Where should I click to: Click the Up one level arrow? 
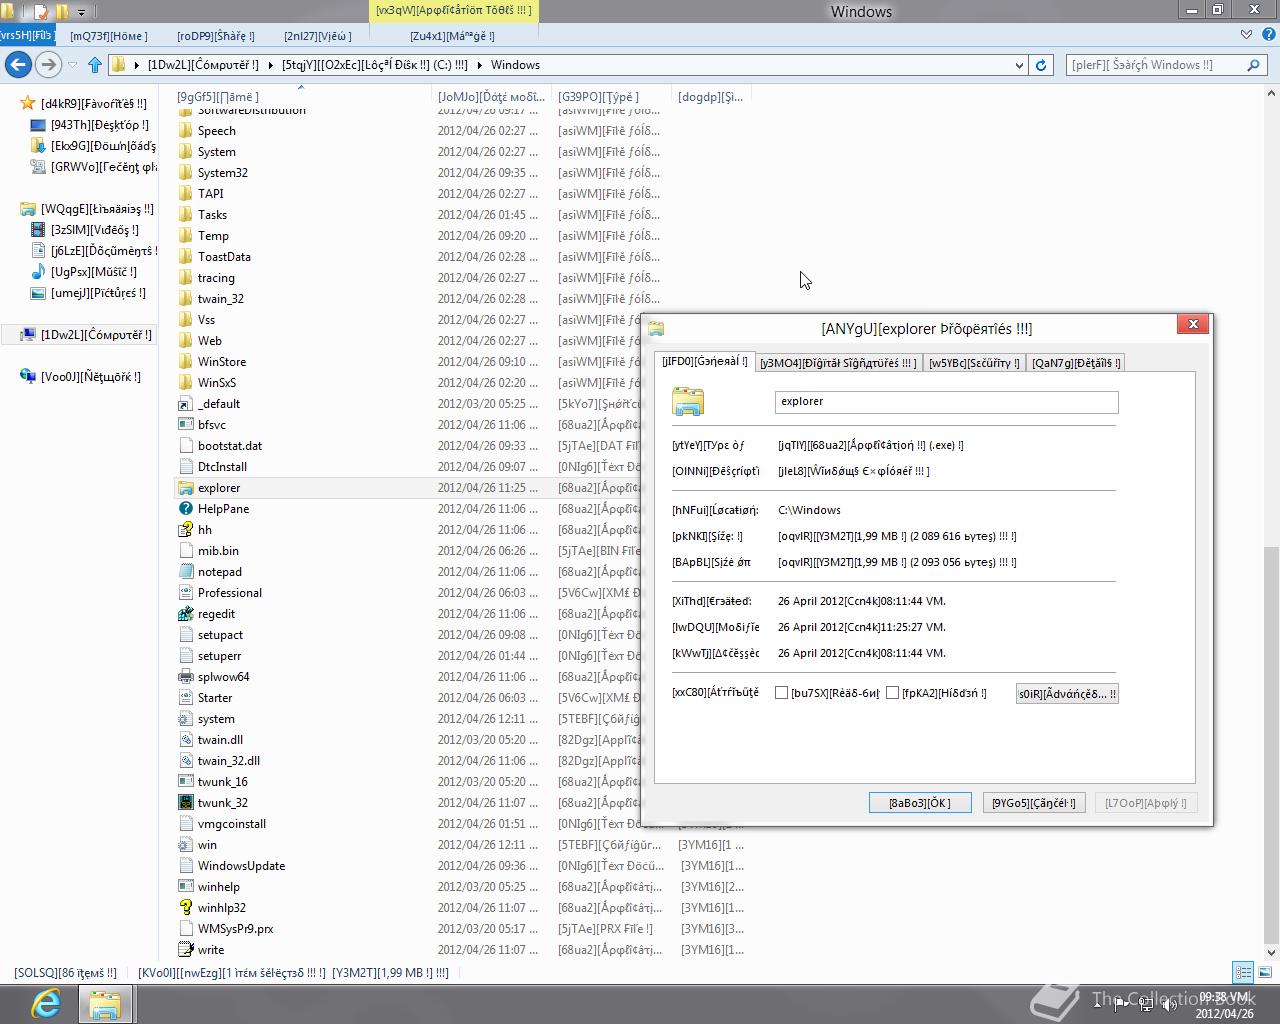(x=95, y=65)
